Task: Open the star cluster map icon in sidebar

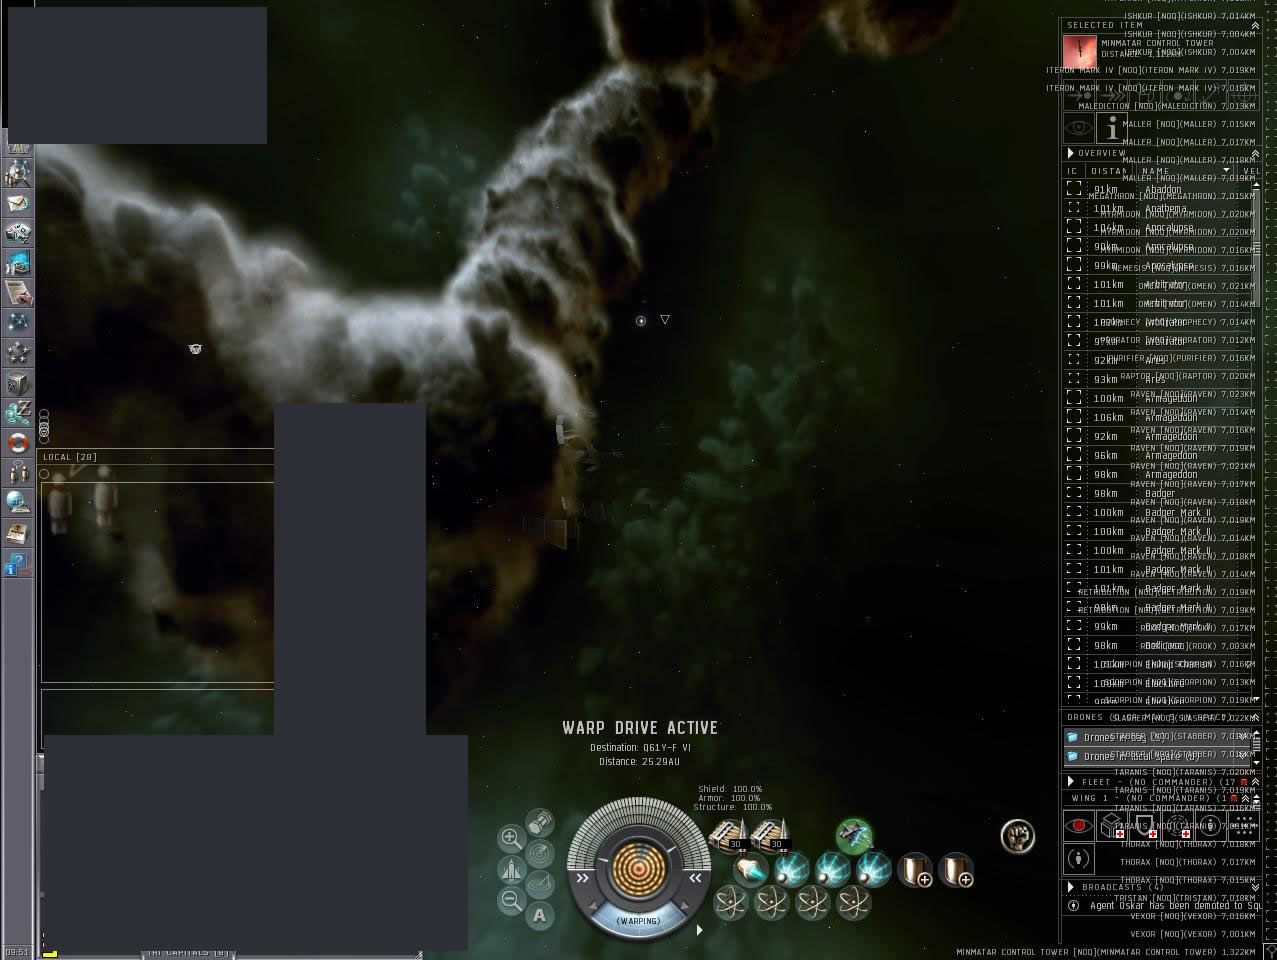Action: click(x=18, y=322)
